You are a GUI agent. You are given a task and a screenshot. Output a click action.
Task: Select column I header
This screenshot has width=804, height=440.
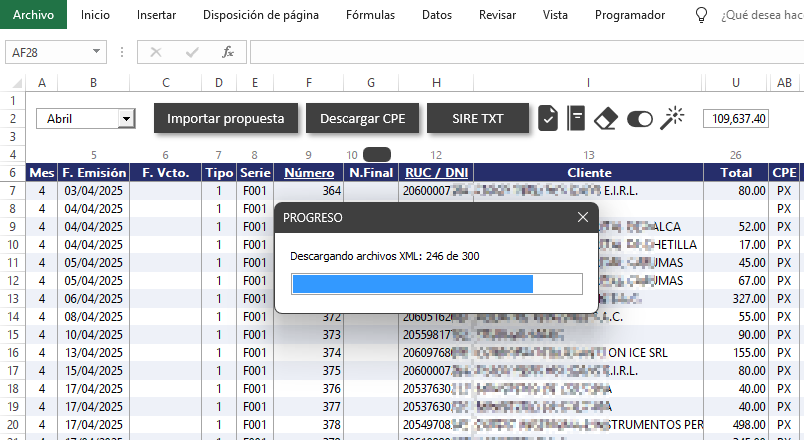(588, 83)
